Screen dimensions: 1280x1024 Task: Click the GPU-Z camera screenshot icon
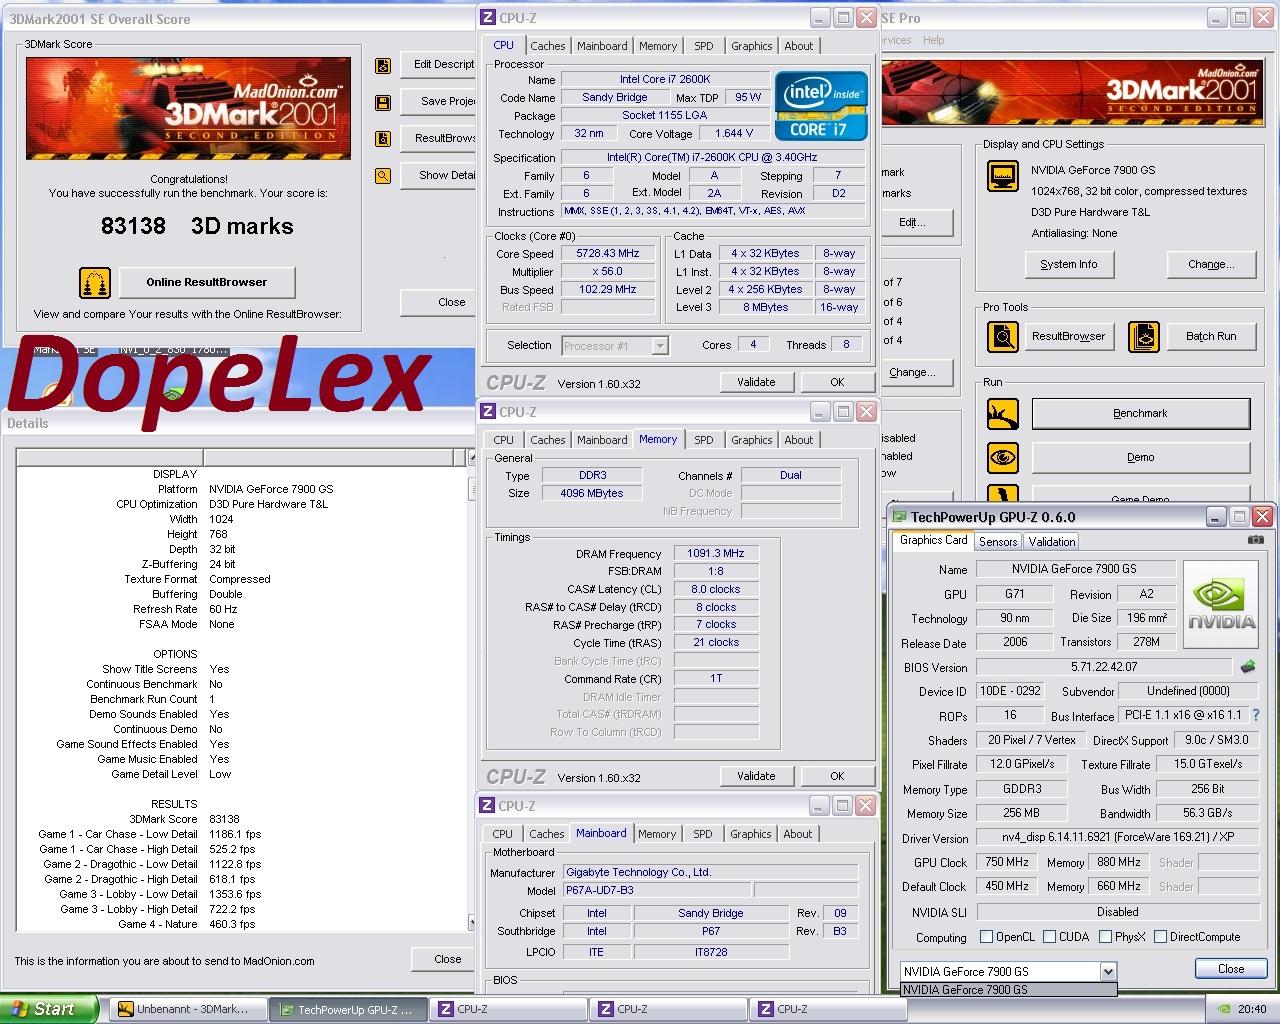(x=1255, y=540)
